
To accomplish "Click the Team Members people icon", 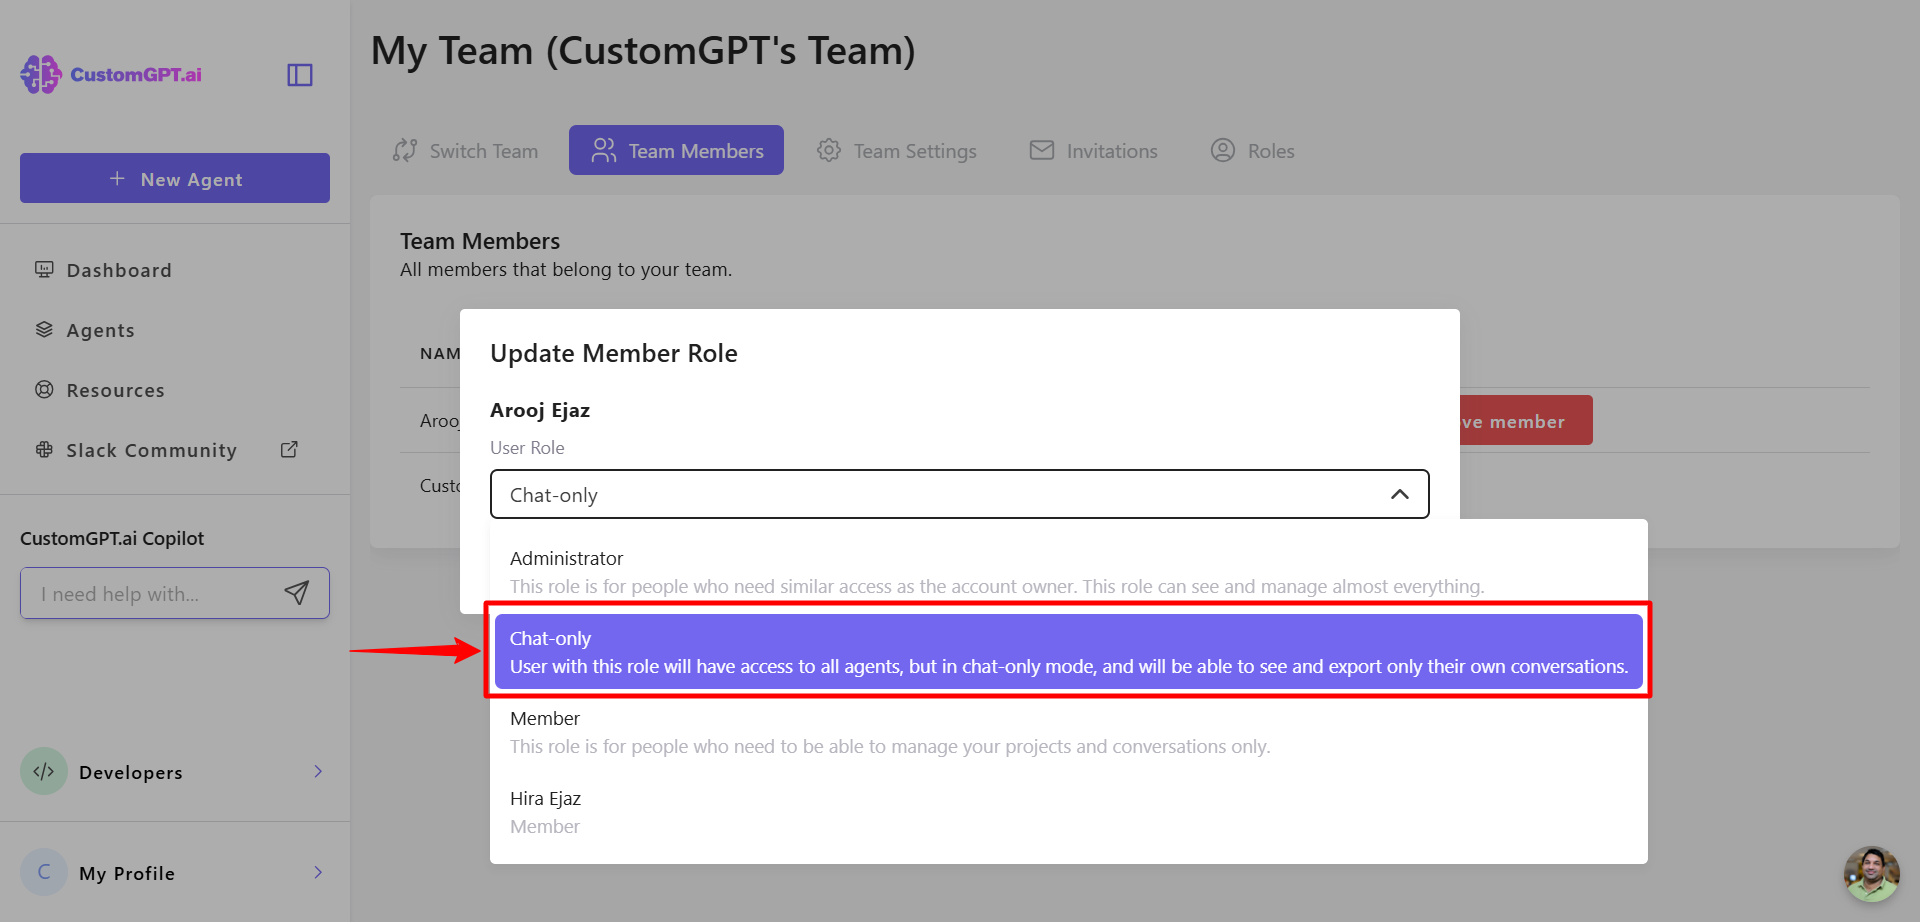I will click(x=604, y=150).
